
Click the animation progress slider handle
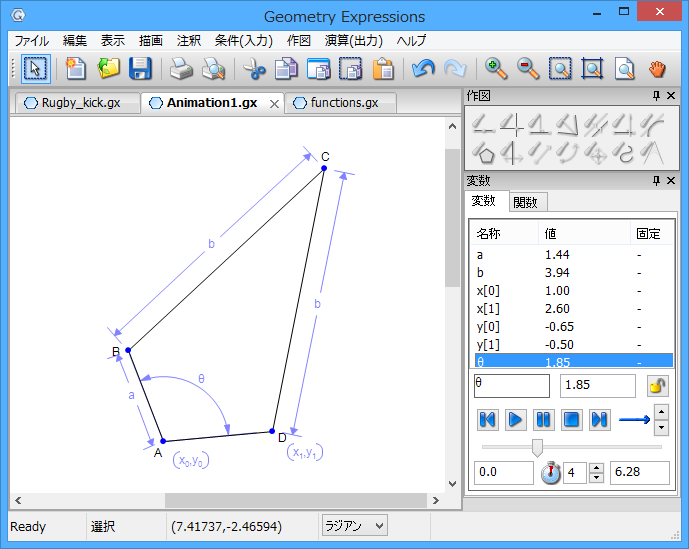pyautogui.click(x=537, y=446)
